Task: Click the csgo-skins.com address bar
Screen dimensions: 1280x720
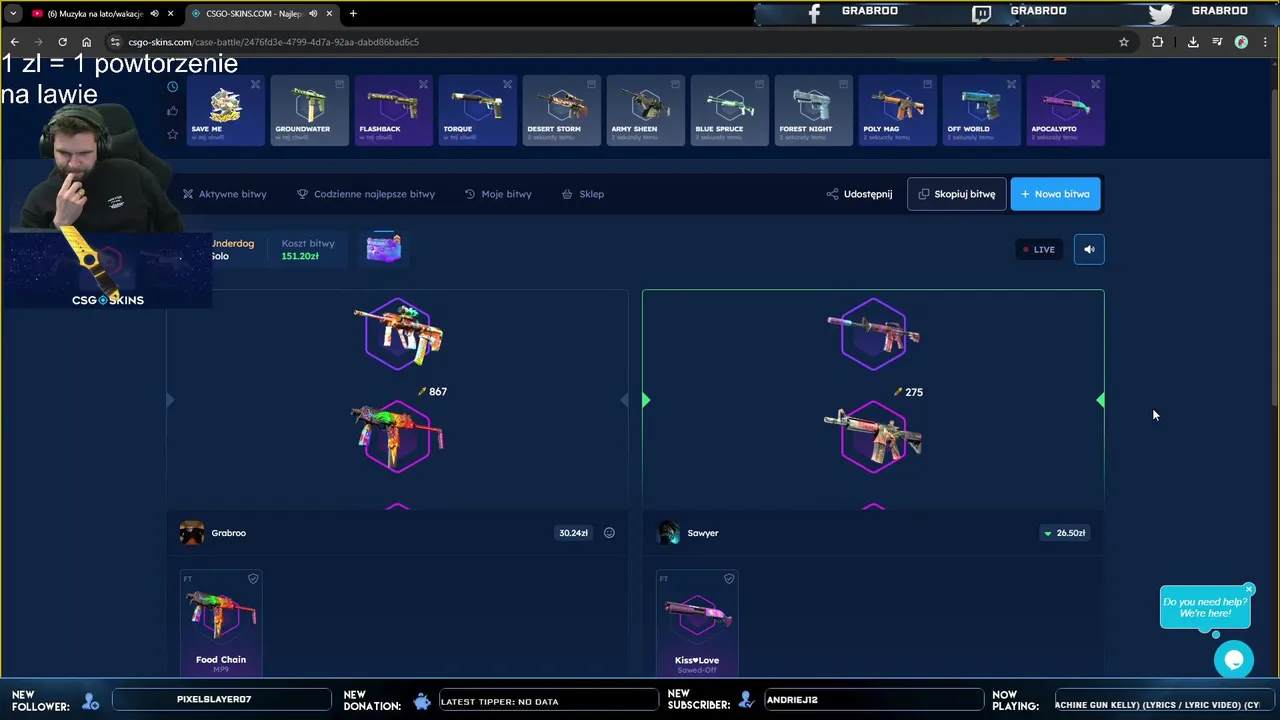Action: click(x=620, y=42)
